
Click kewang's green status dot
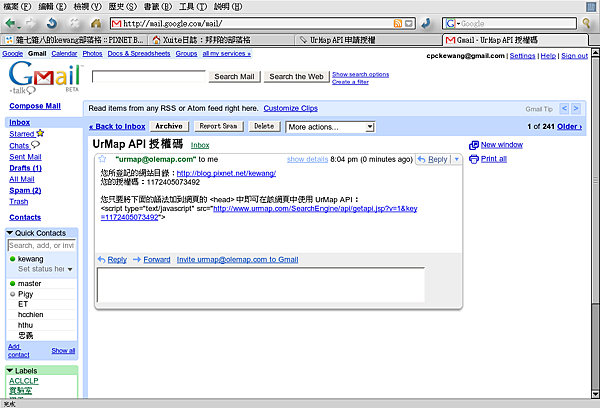[12, 259]
